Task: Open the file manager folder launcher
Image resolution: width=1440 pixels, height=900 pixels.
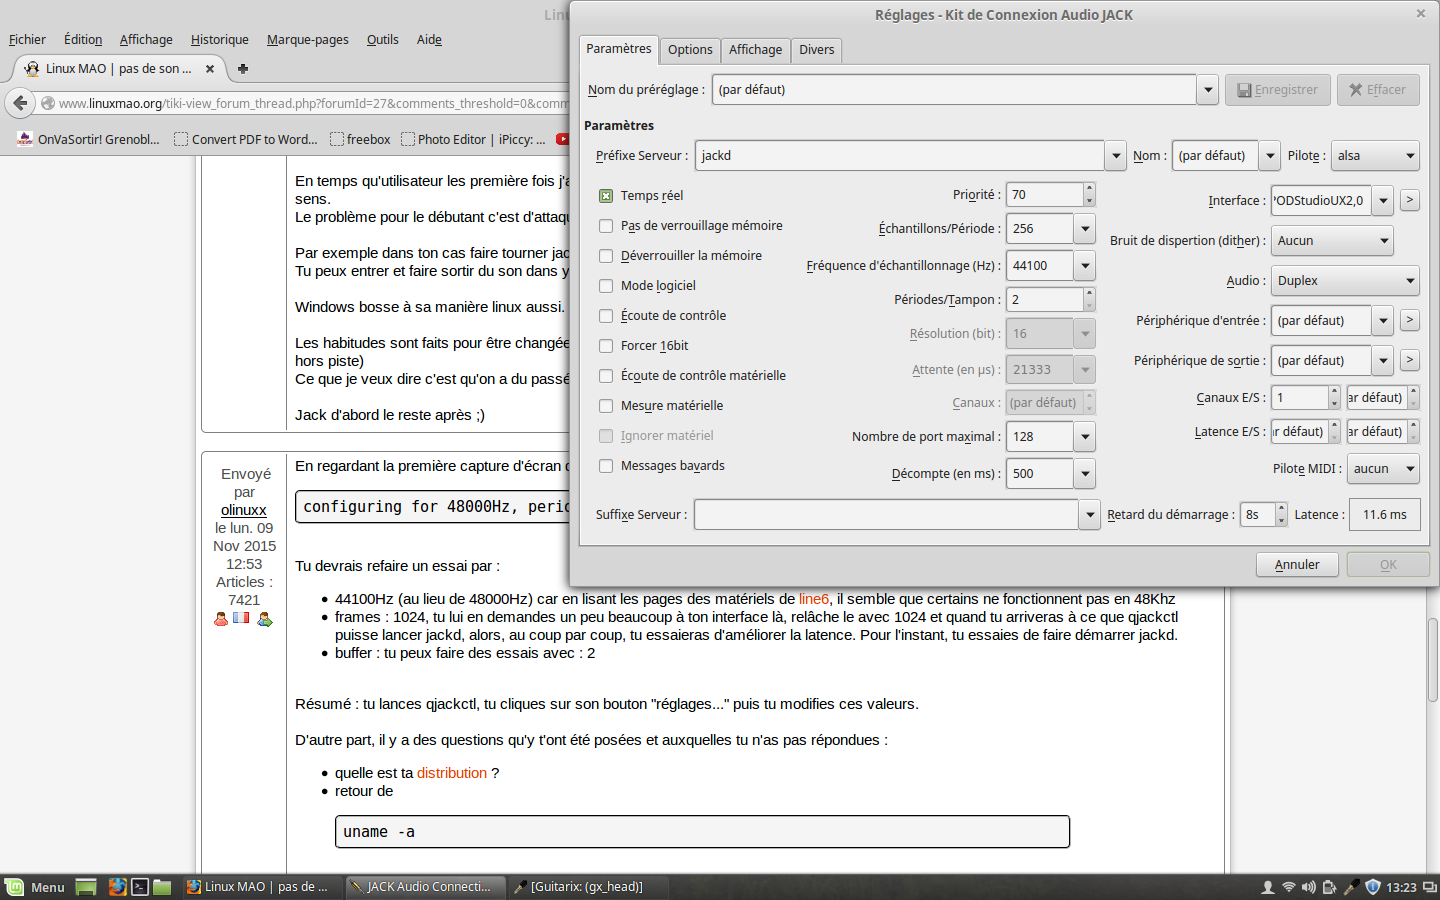Action: click(x=162, y=887)
